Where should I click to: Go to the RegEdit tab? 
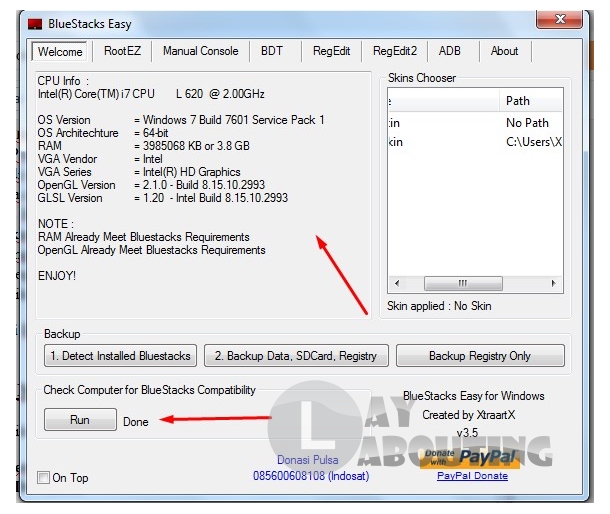[331, 51]
